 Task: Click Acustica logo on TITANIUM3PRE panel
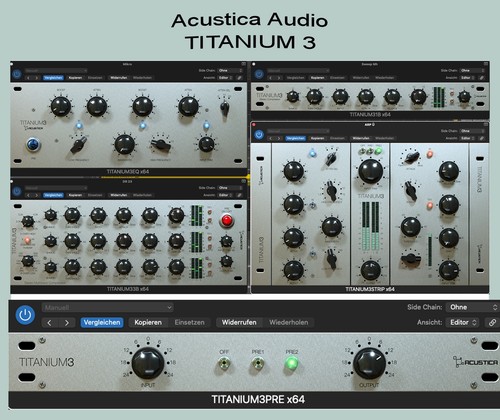[x=476, y=362]
